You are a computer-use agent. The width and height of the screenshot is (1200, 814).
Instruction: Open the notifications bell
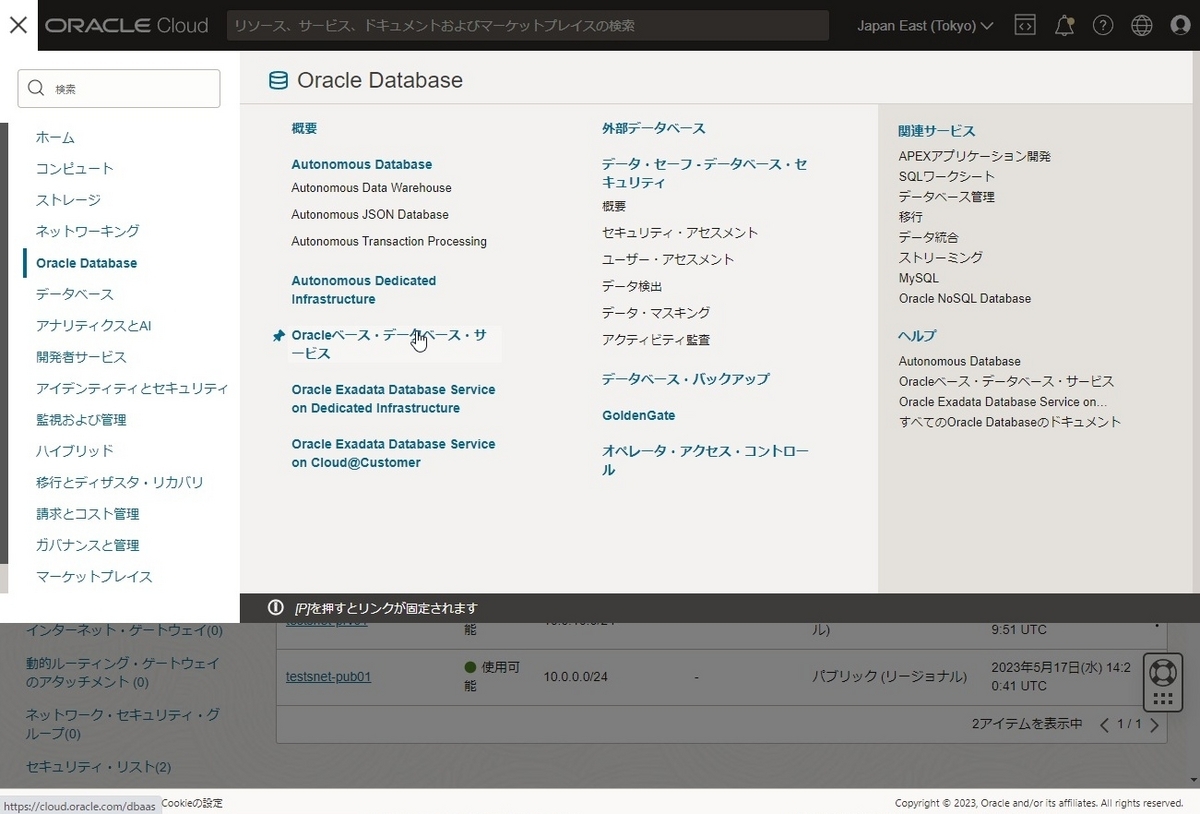[1064, 25]
